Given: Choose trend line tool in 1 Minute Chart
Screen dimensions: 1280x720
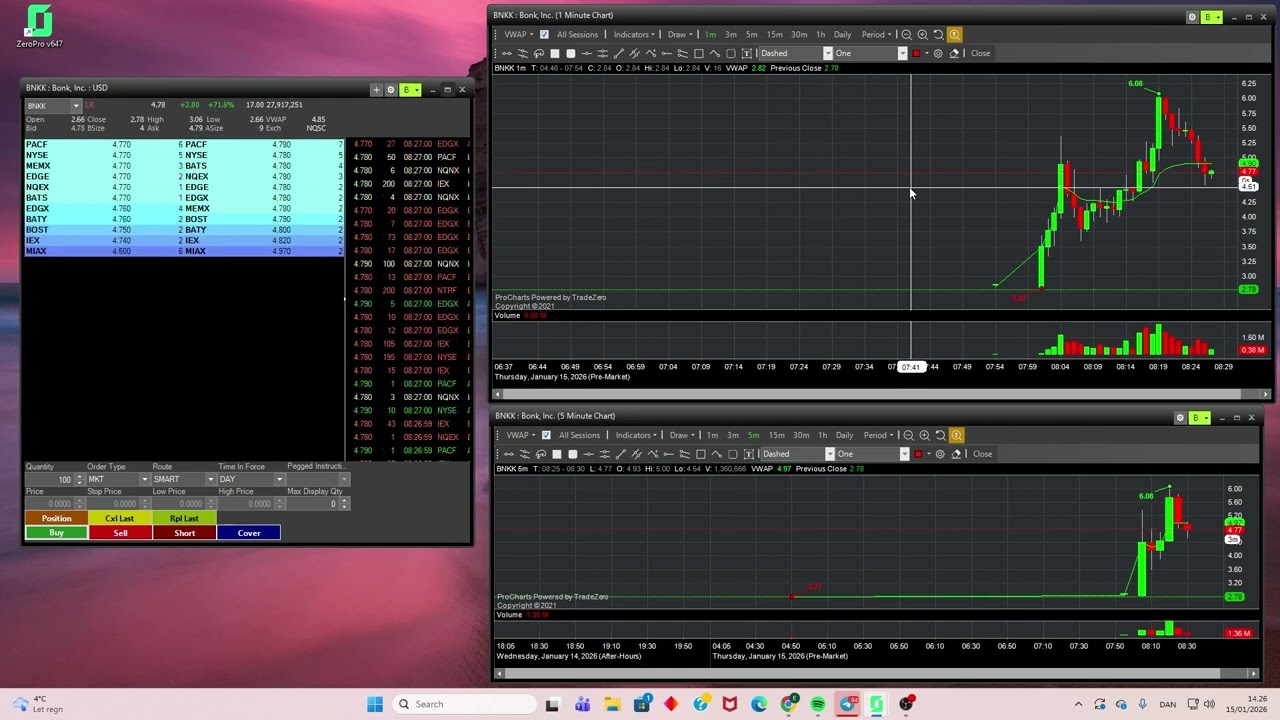Looking at the screenshot, I should point(619,53).
